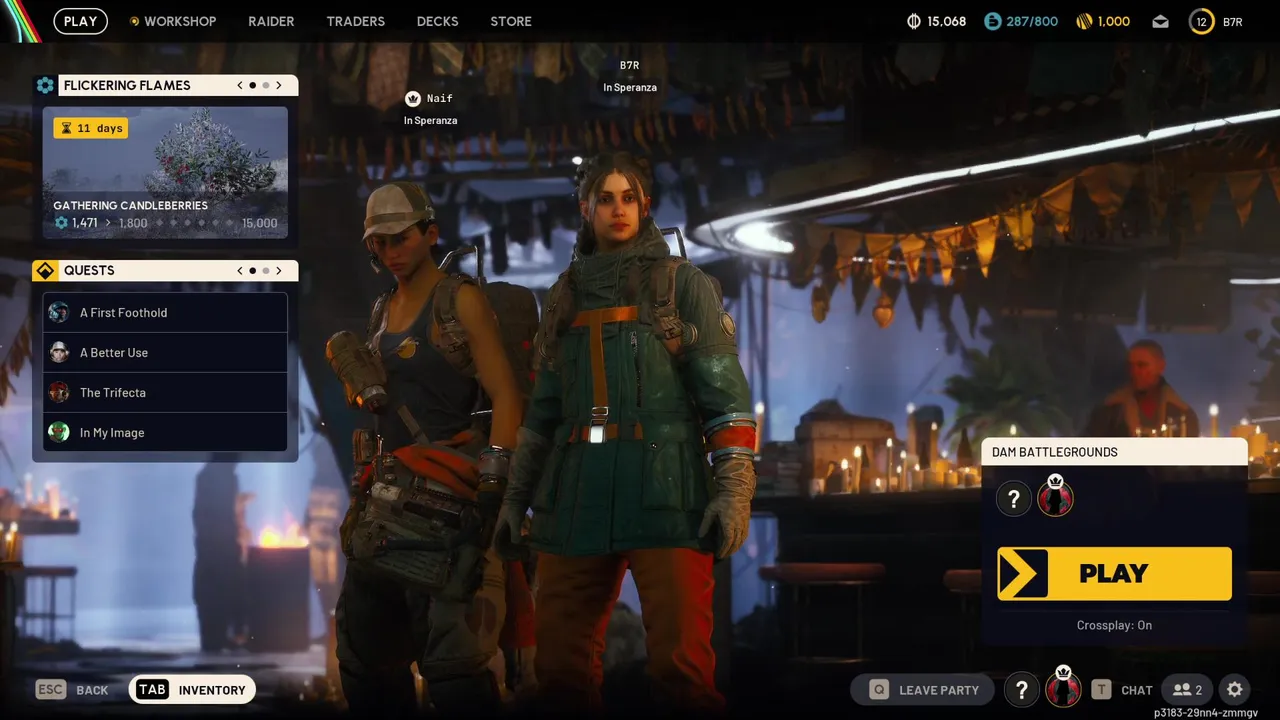Go to next Flickering Flames event page
This screenshot has height=720, width=1280.
[x=279, y=85]
